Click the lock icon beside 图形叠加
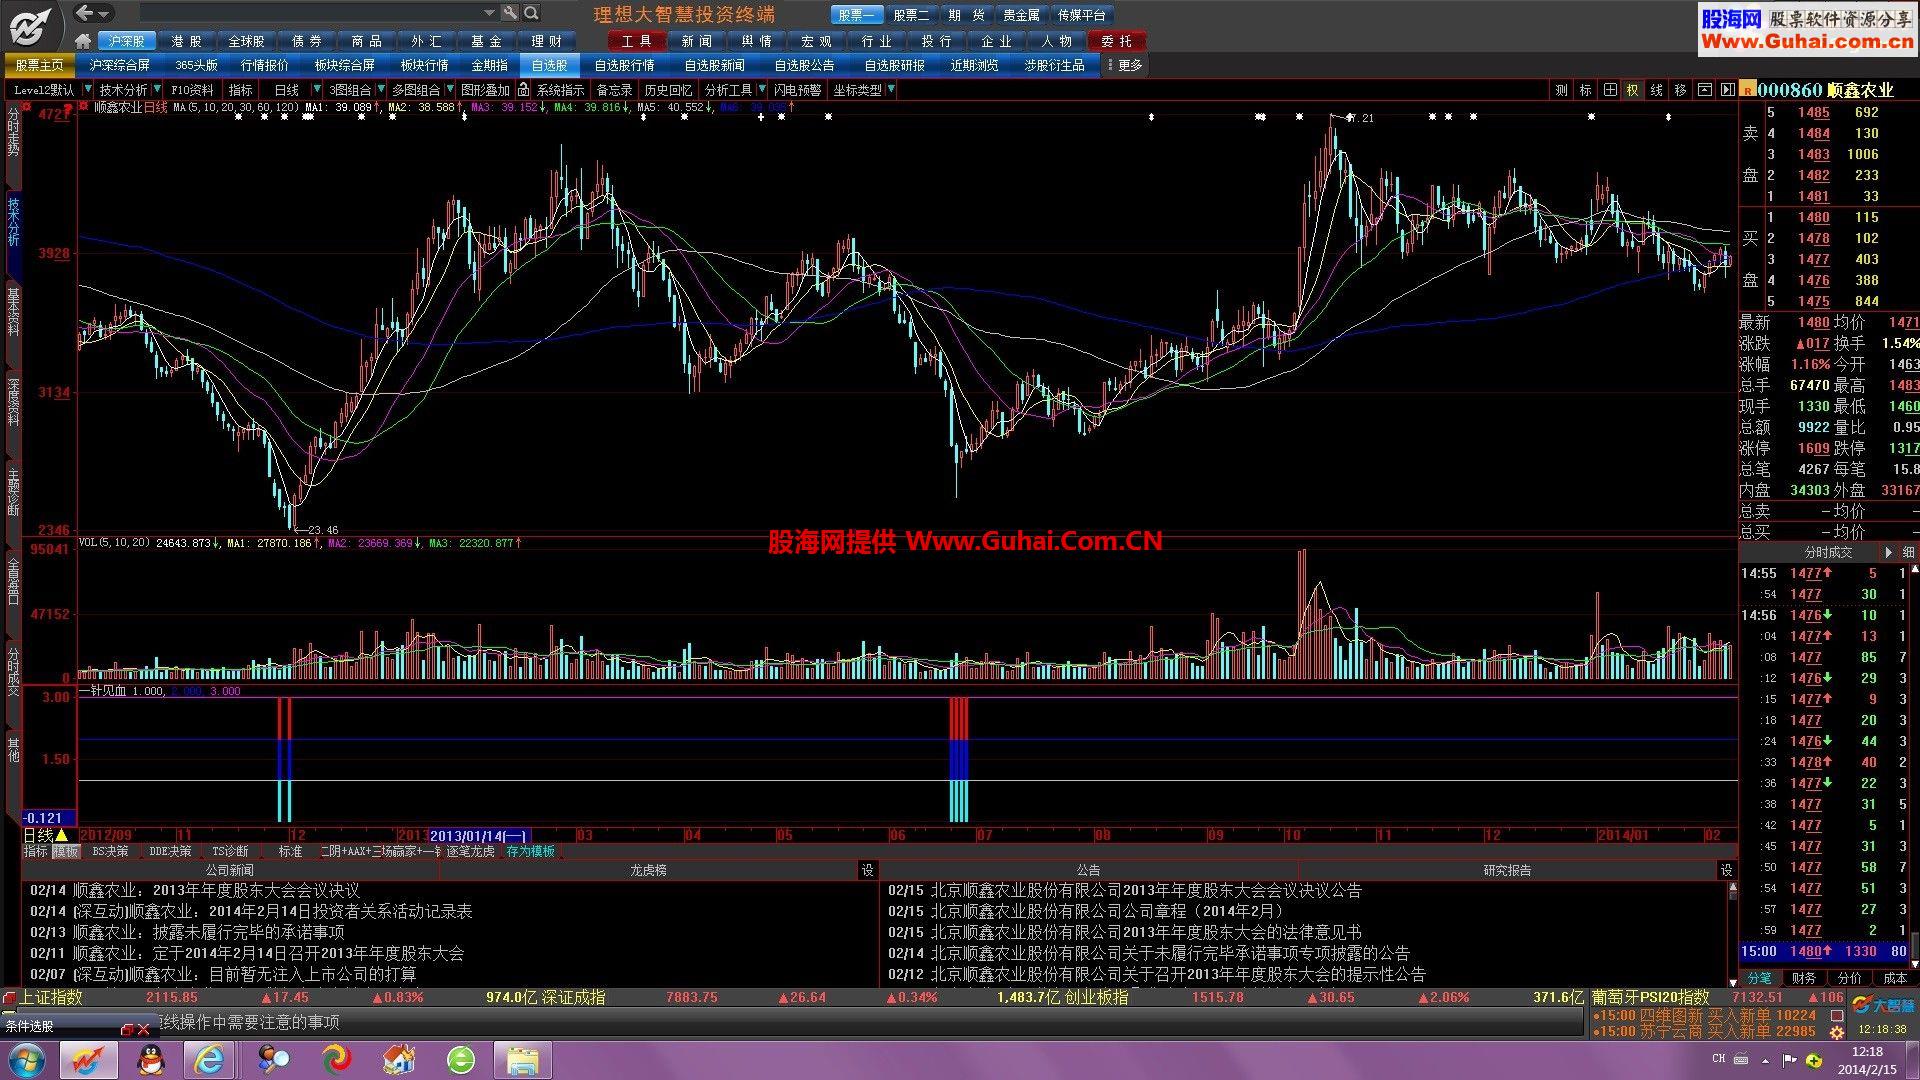Screen dimensions: 1920x1080 click(x=523, y=90)
